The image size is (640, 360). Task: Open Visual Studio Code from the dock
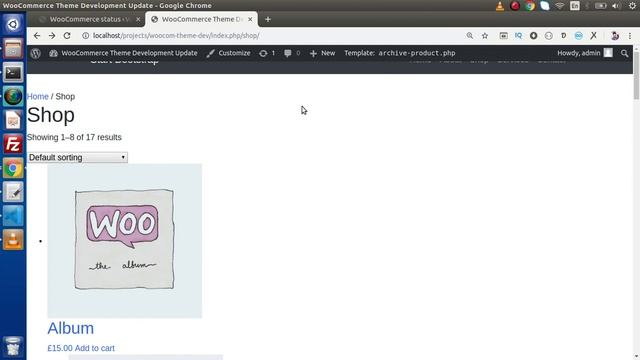point(13,216)
